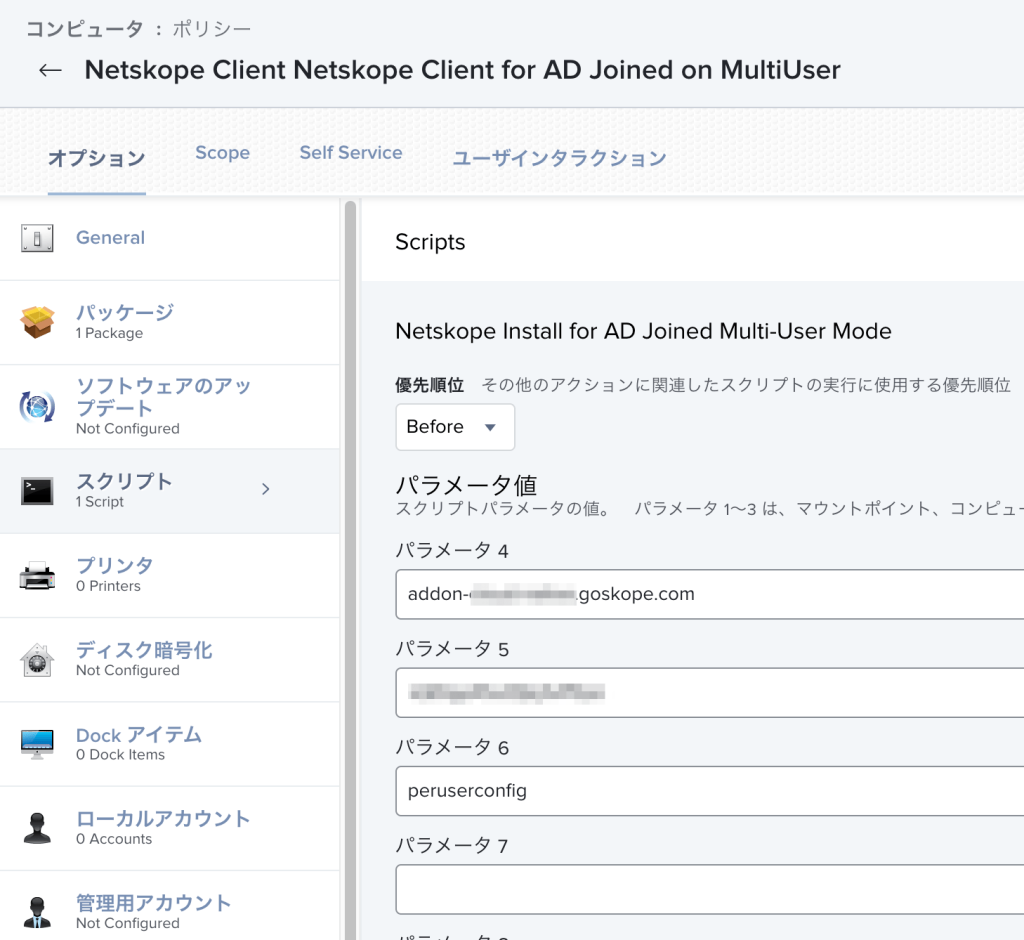Select the disk encryption vault icon
The height and width of the screenshot is (940, 1024).
[x=37, y=660]
